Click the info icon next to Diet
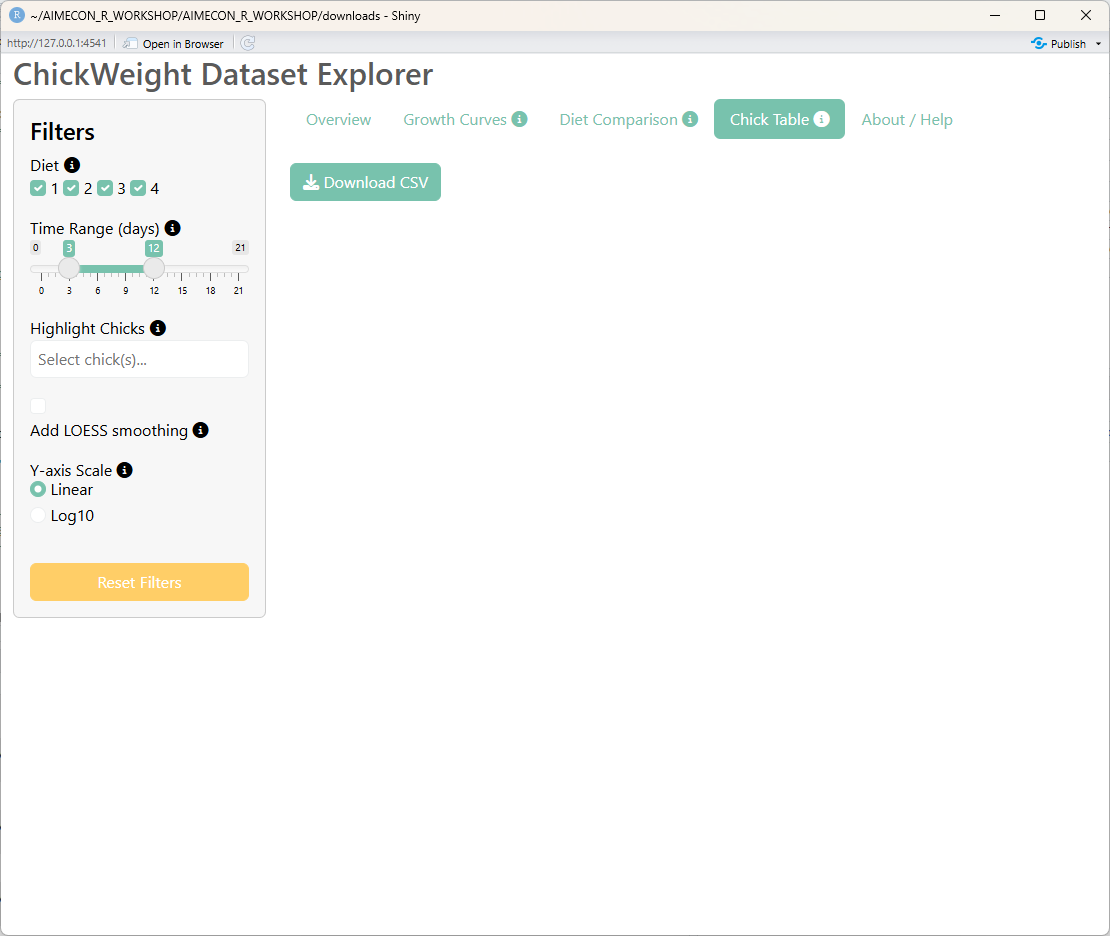Screen dimensions: 1110x936 point(72,165)
